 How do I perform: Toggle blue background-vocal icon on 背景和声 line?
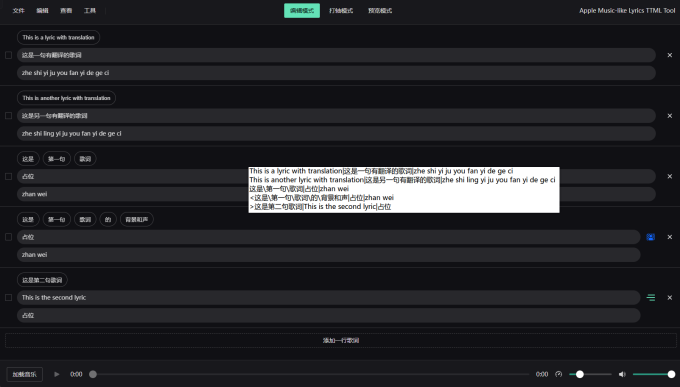(651, 237)
